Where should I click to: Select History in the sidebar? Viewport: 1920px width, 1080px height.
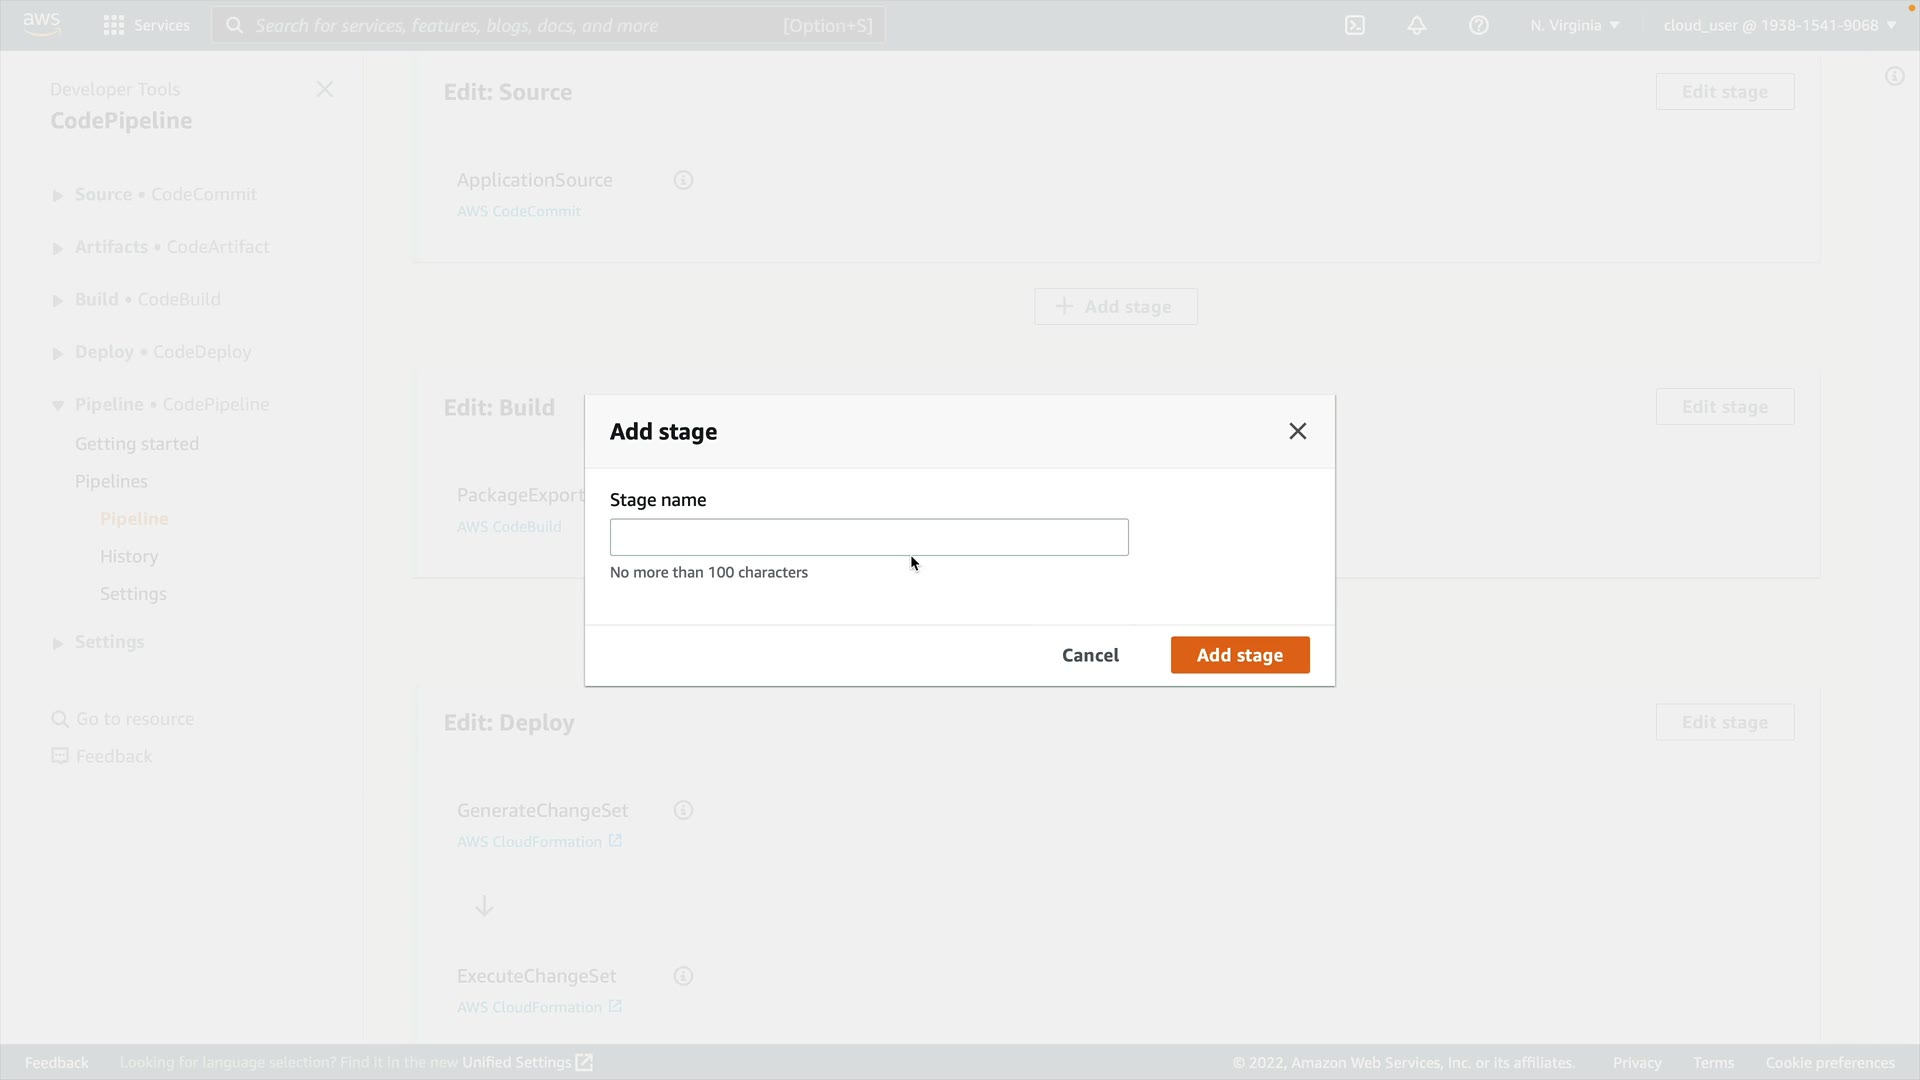tap(129, 556)
